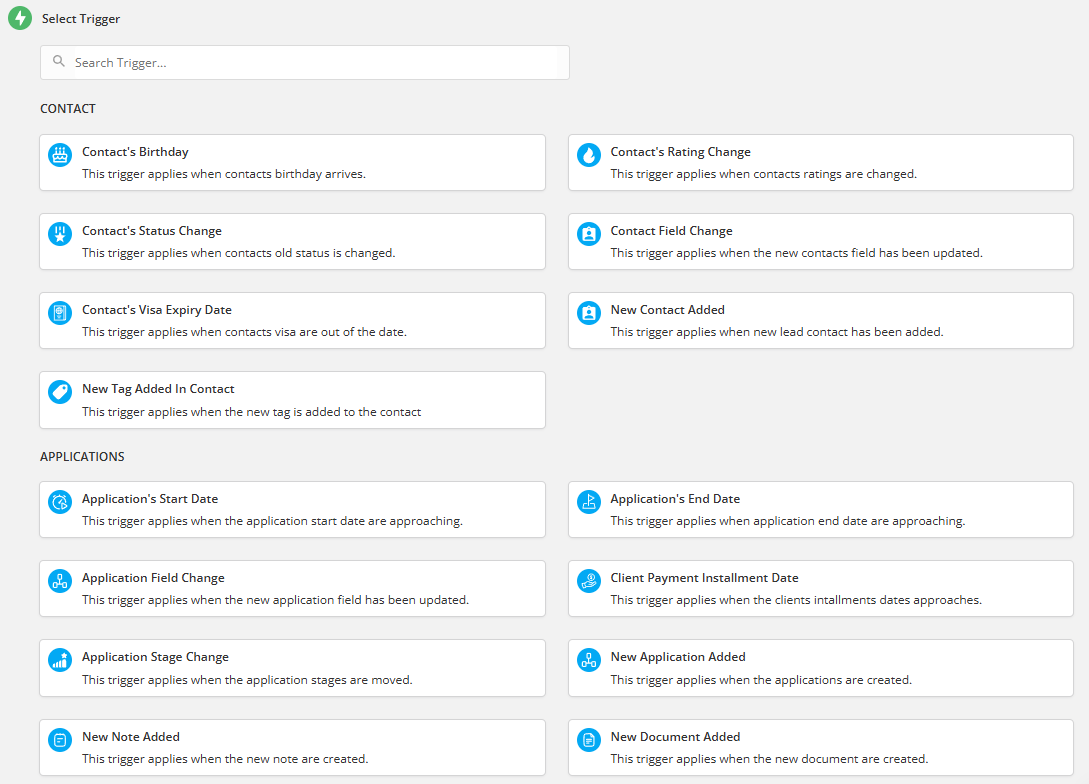Image resolution: width=1089 pixels, height=784 pixels.
Task: Select the New Contact Added trigger title
Action: click(667, 310)
